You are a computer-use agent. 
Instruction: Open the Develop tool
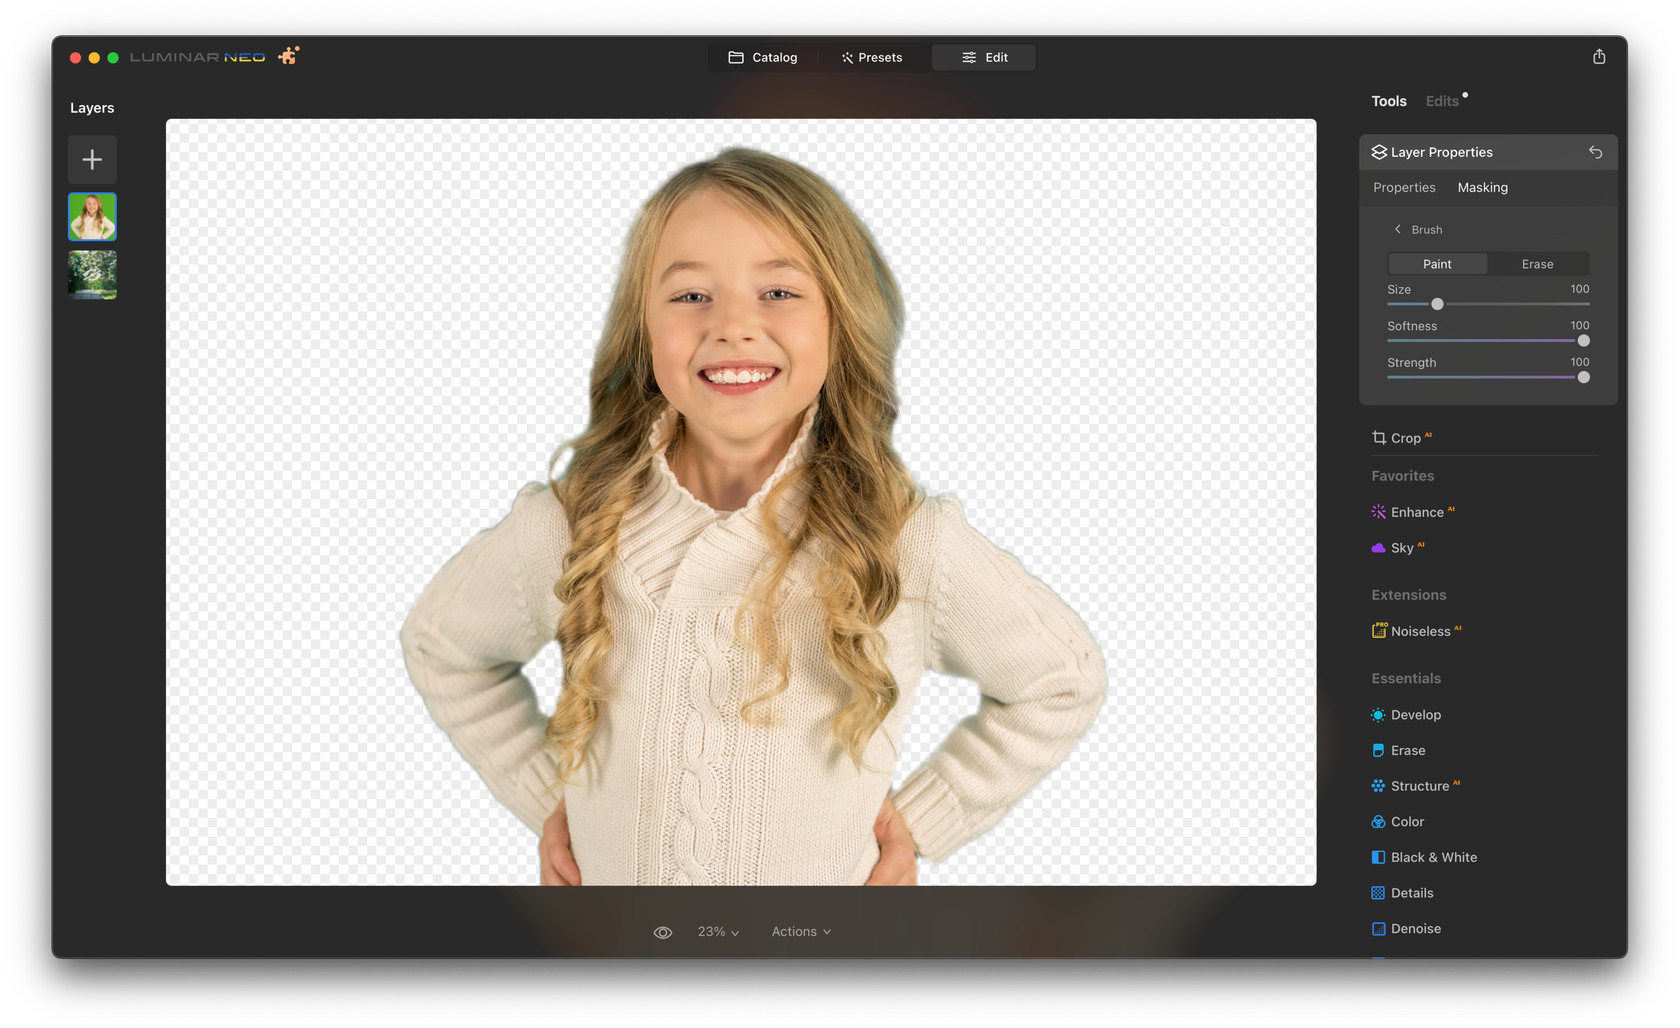(1415, 714)
